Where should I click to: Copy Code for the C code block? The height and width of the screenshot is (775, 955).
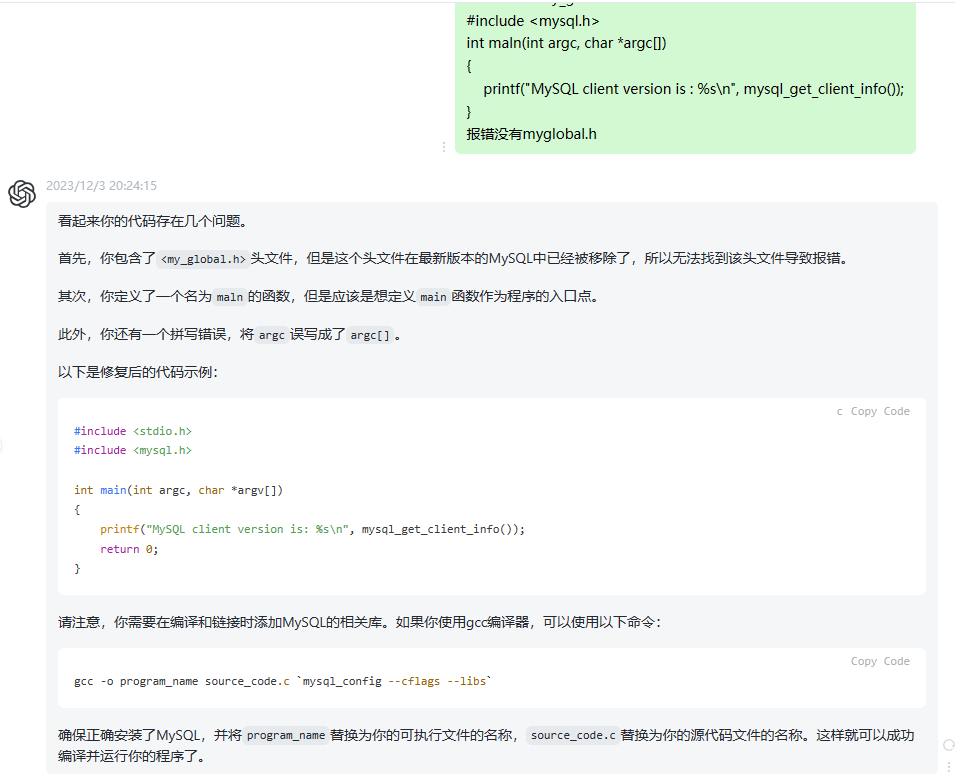[x=880, y=411]
